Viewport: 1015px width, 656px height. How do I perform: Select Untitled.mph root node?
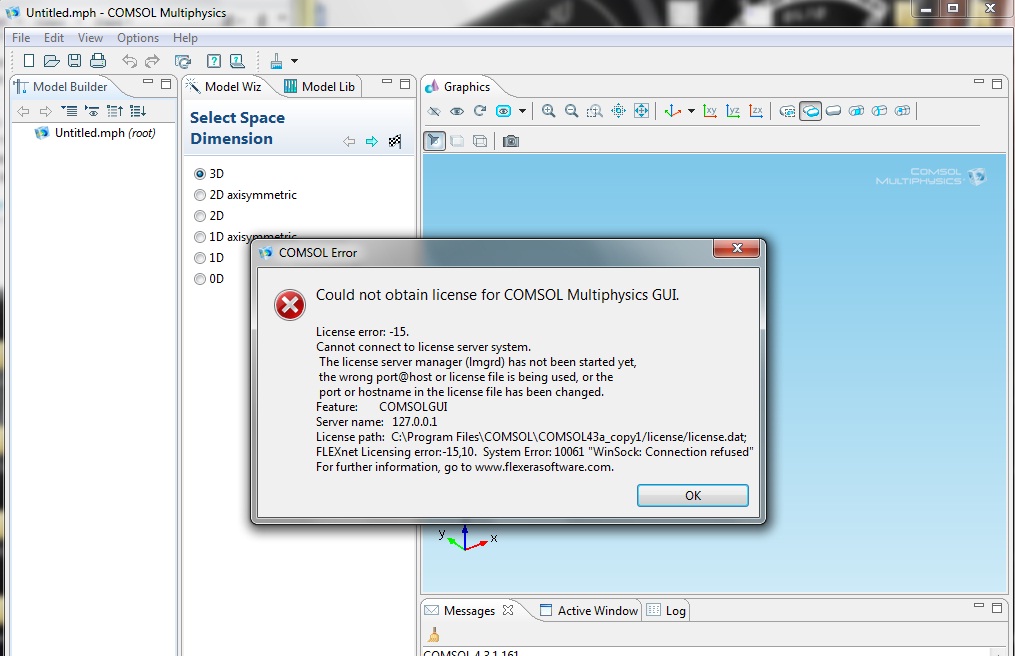pyautogui.click(x=95, y=133)
